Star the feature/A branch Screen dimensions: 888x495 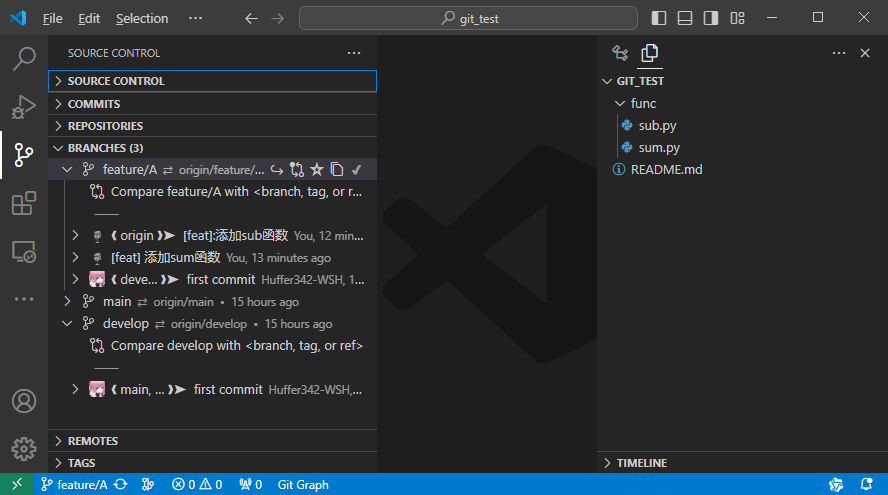click(317, 170)
